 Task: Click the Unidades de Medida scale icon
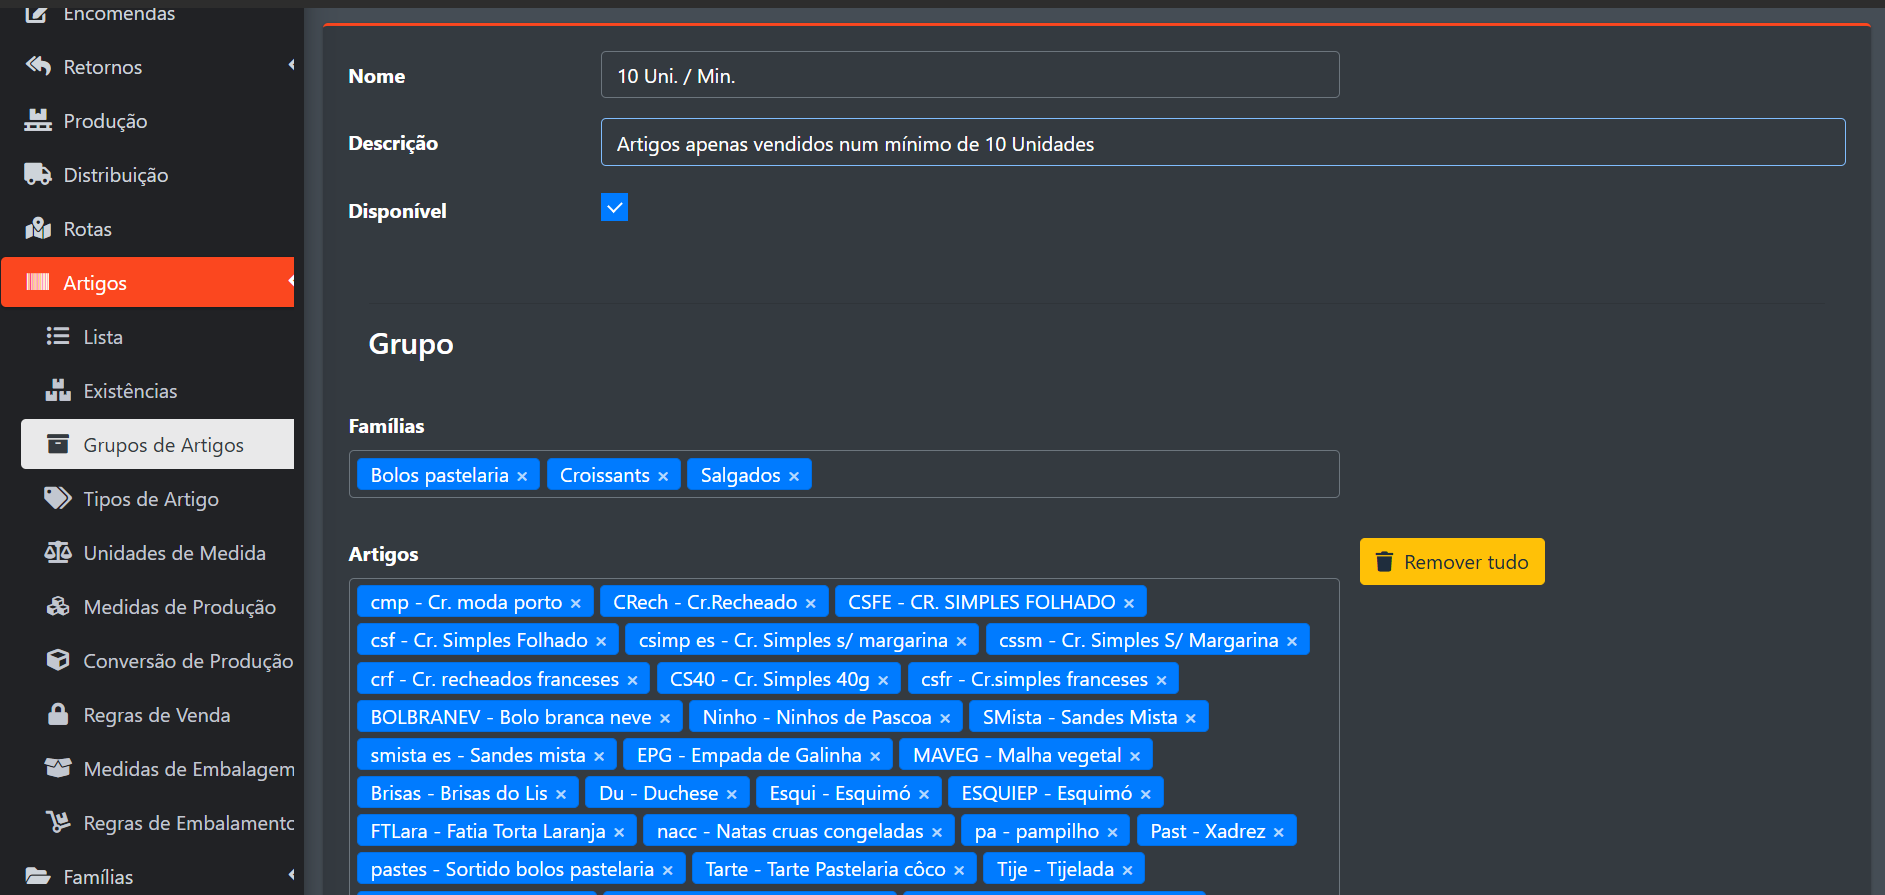[58, 553]
